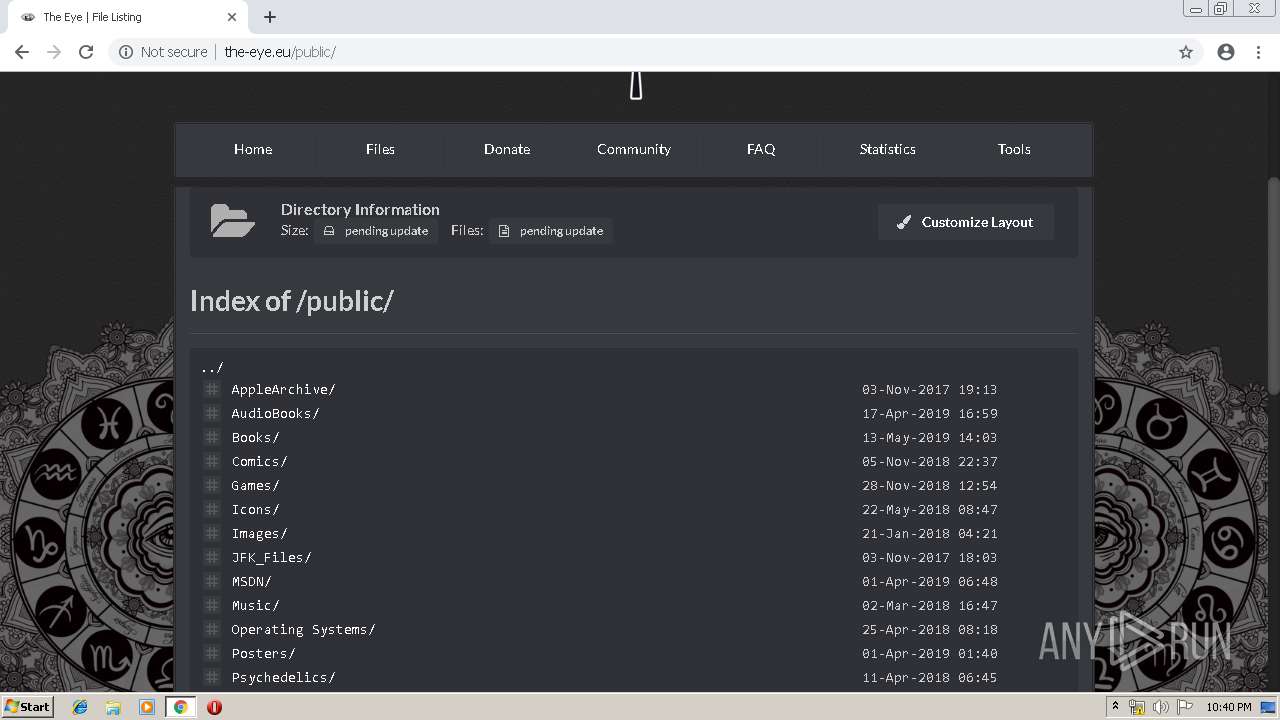
Task: Open the Windows Start button
Action: (x=28, y=706)
